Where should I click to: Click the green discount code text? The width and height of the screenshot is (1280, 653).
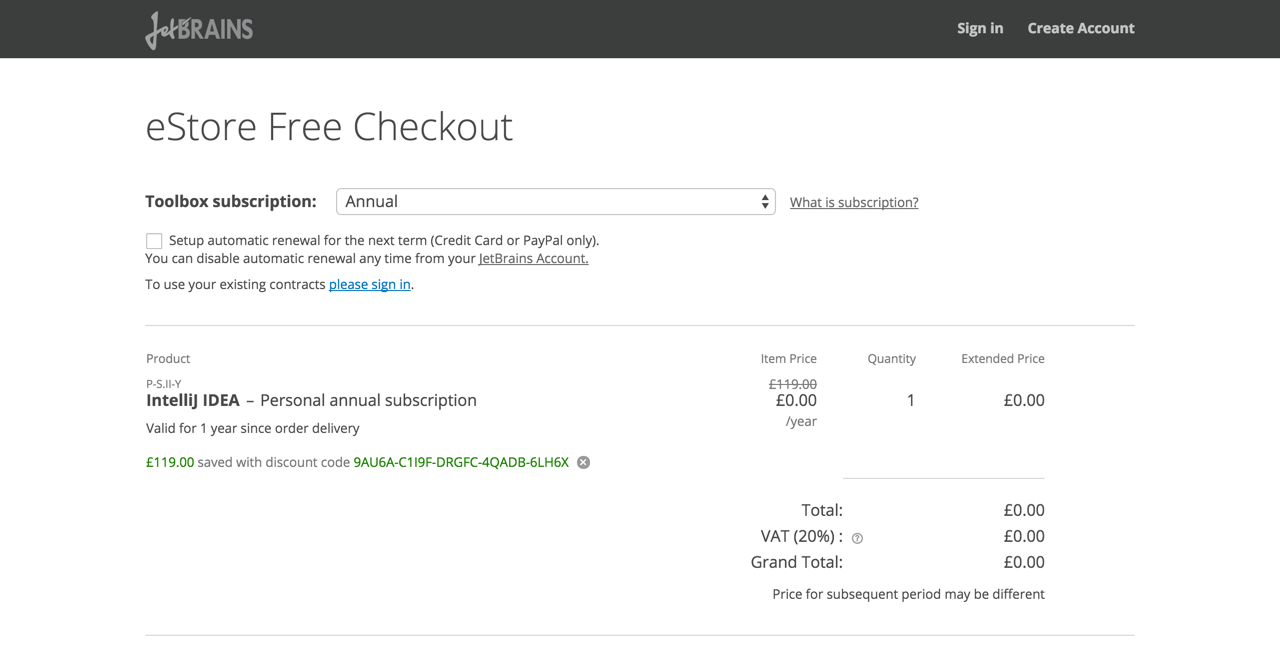click(x=461, y=462)
